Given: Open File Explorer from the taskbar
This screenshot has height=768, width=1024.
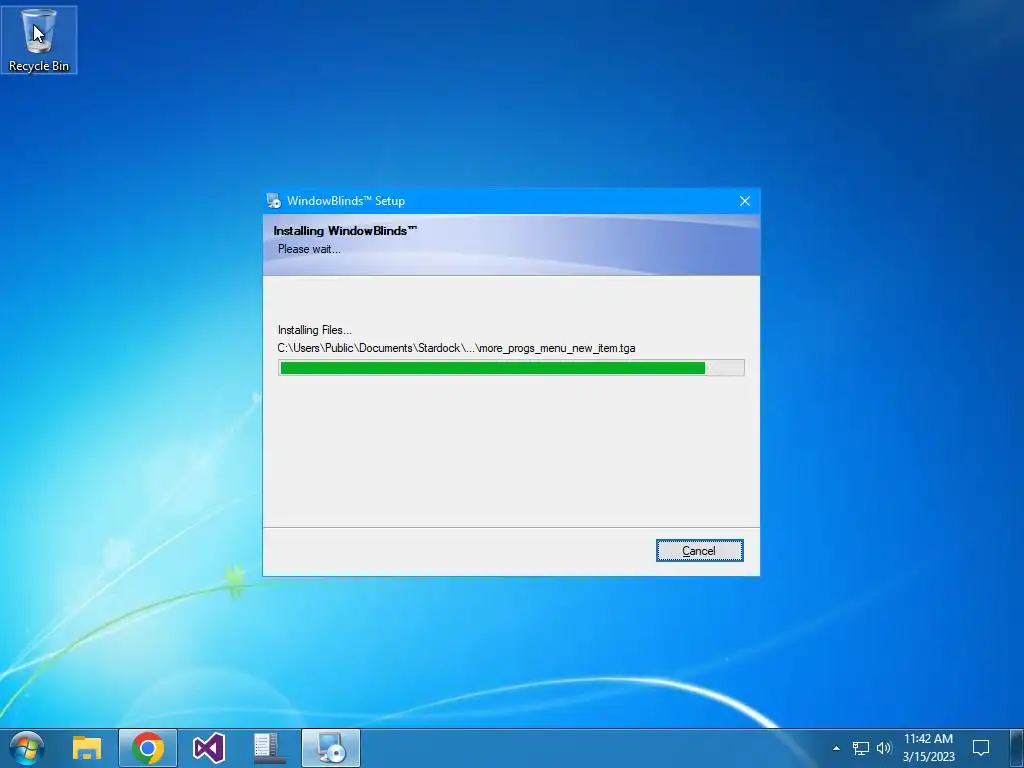Looking at the screenshot, I should pyautogui.click(x=87, y=748).
